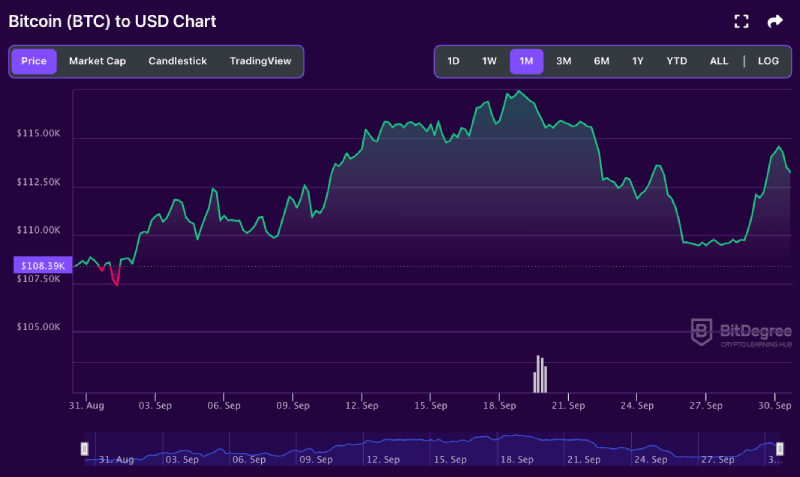Viewport: 800px width, 477px height.
Task: Grab the right navigator range handle
Action: coord(780,448)
